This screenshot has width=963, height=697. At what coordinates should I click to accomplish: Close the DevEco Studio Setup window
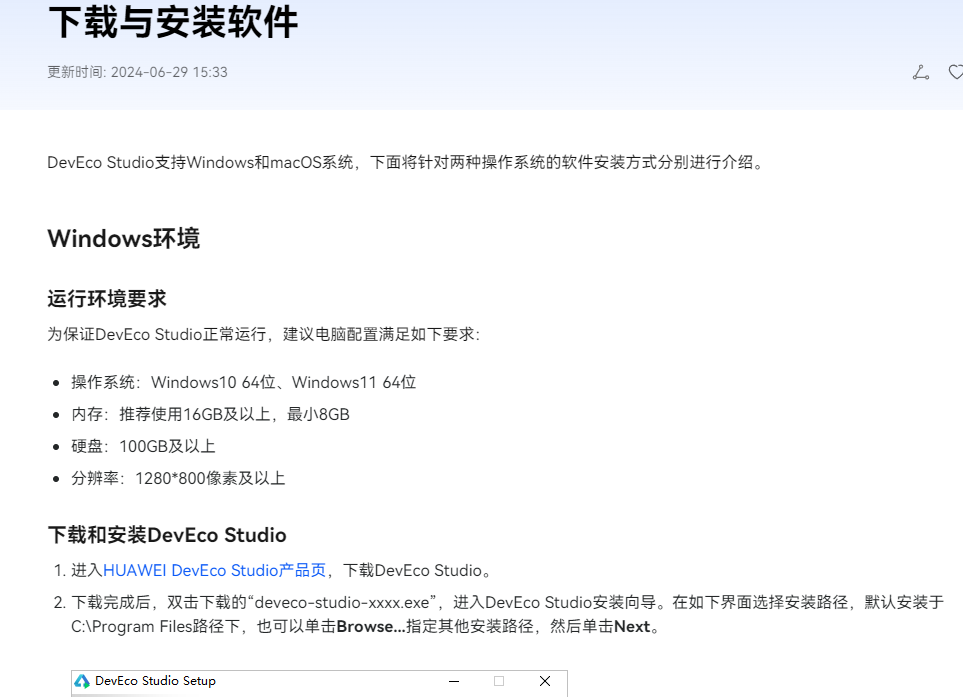(x=545, y=681)
